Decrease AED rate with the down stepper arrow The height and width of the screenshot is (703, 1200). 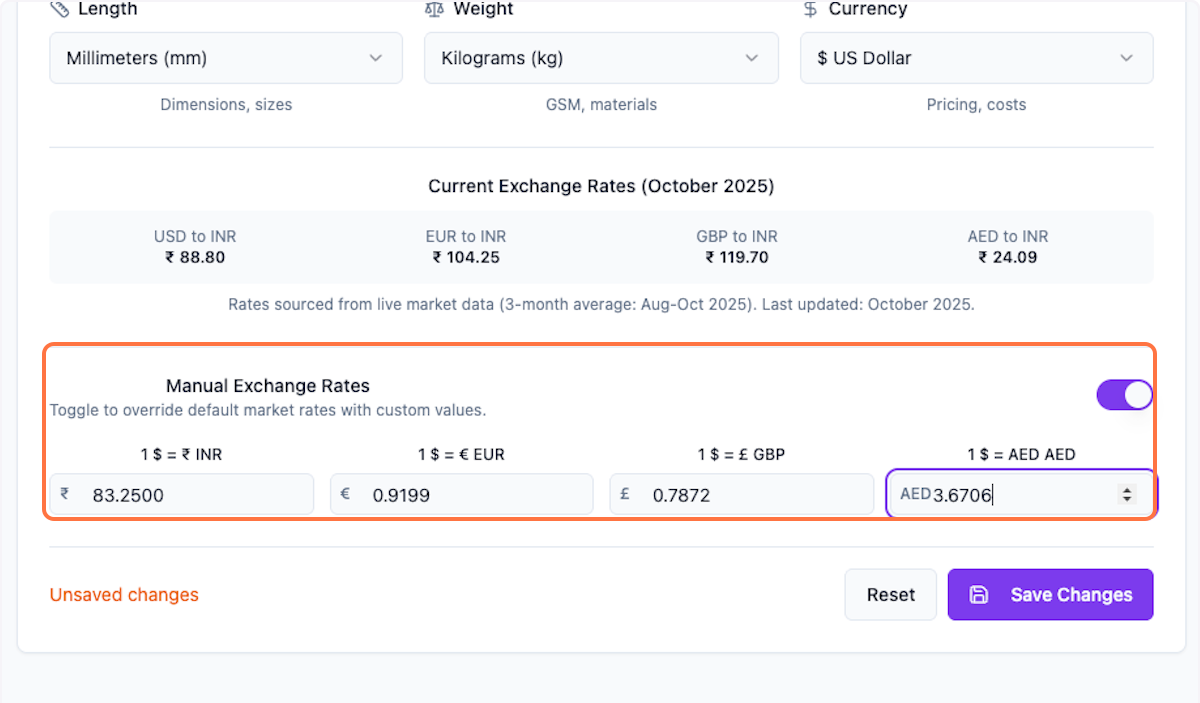point(1127,499)
